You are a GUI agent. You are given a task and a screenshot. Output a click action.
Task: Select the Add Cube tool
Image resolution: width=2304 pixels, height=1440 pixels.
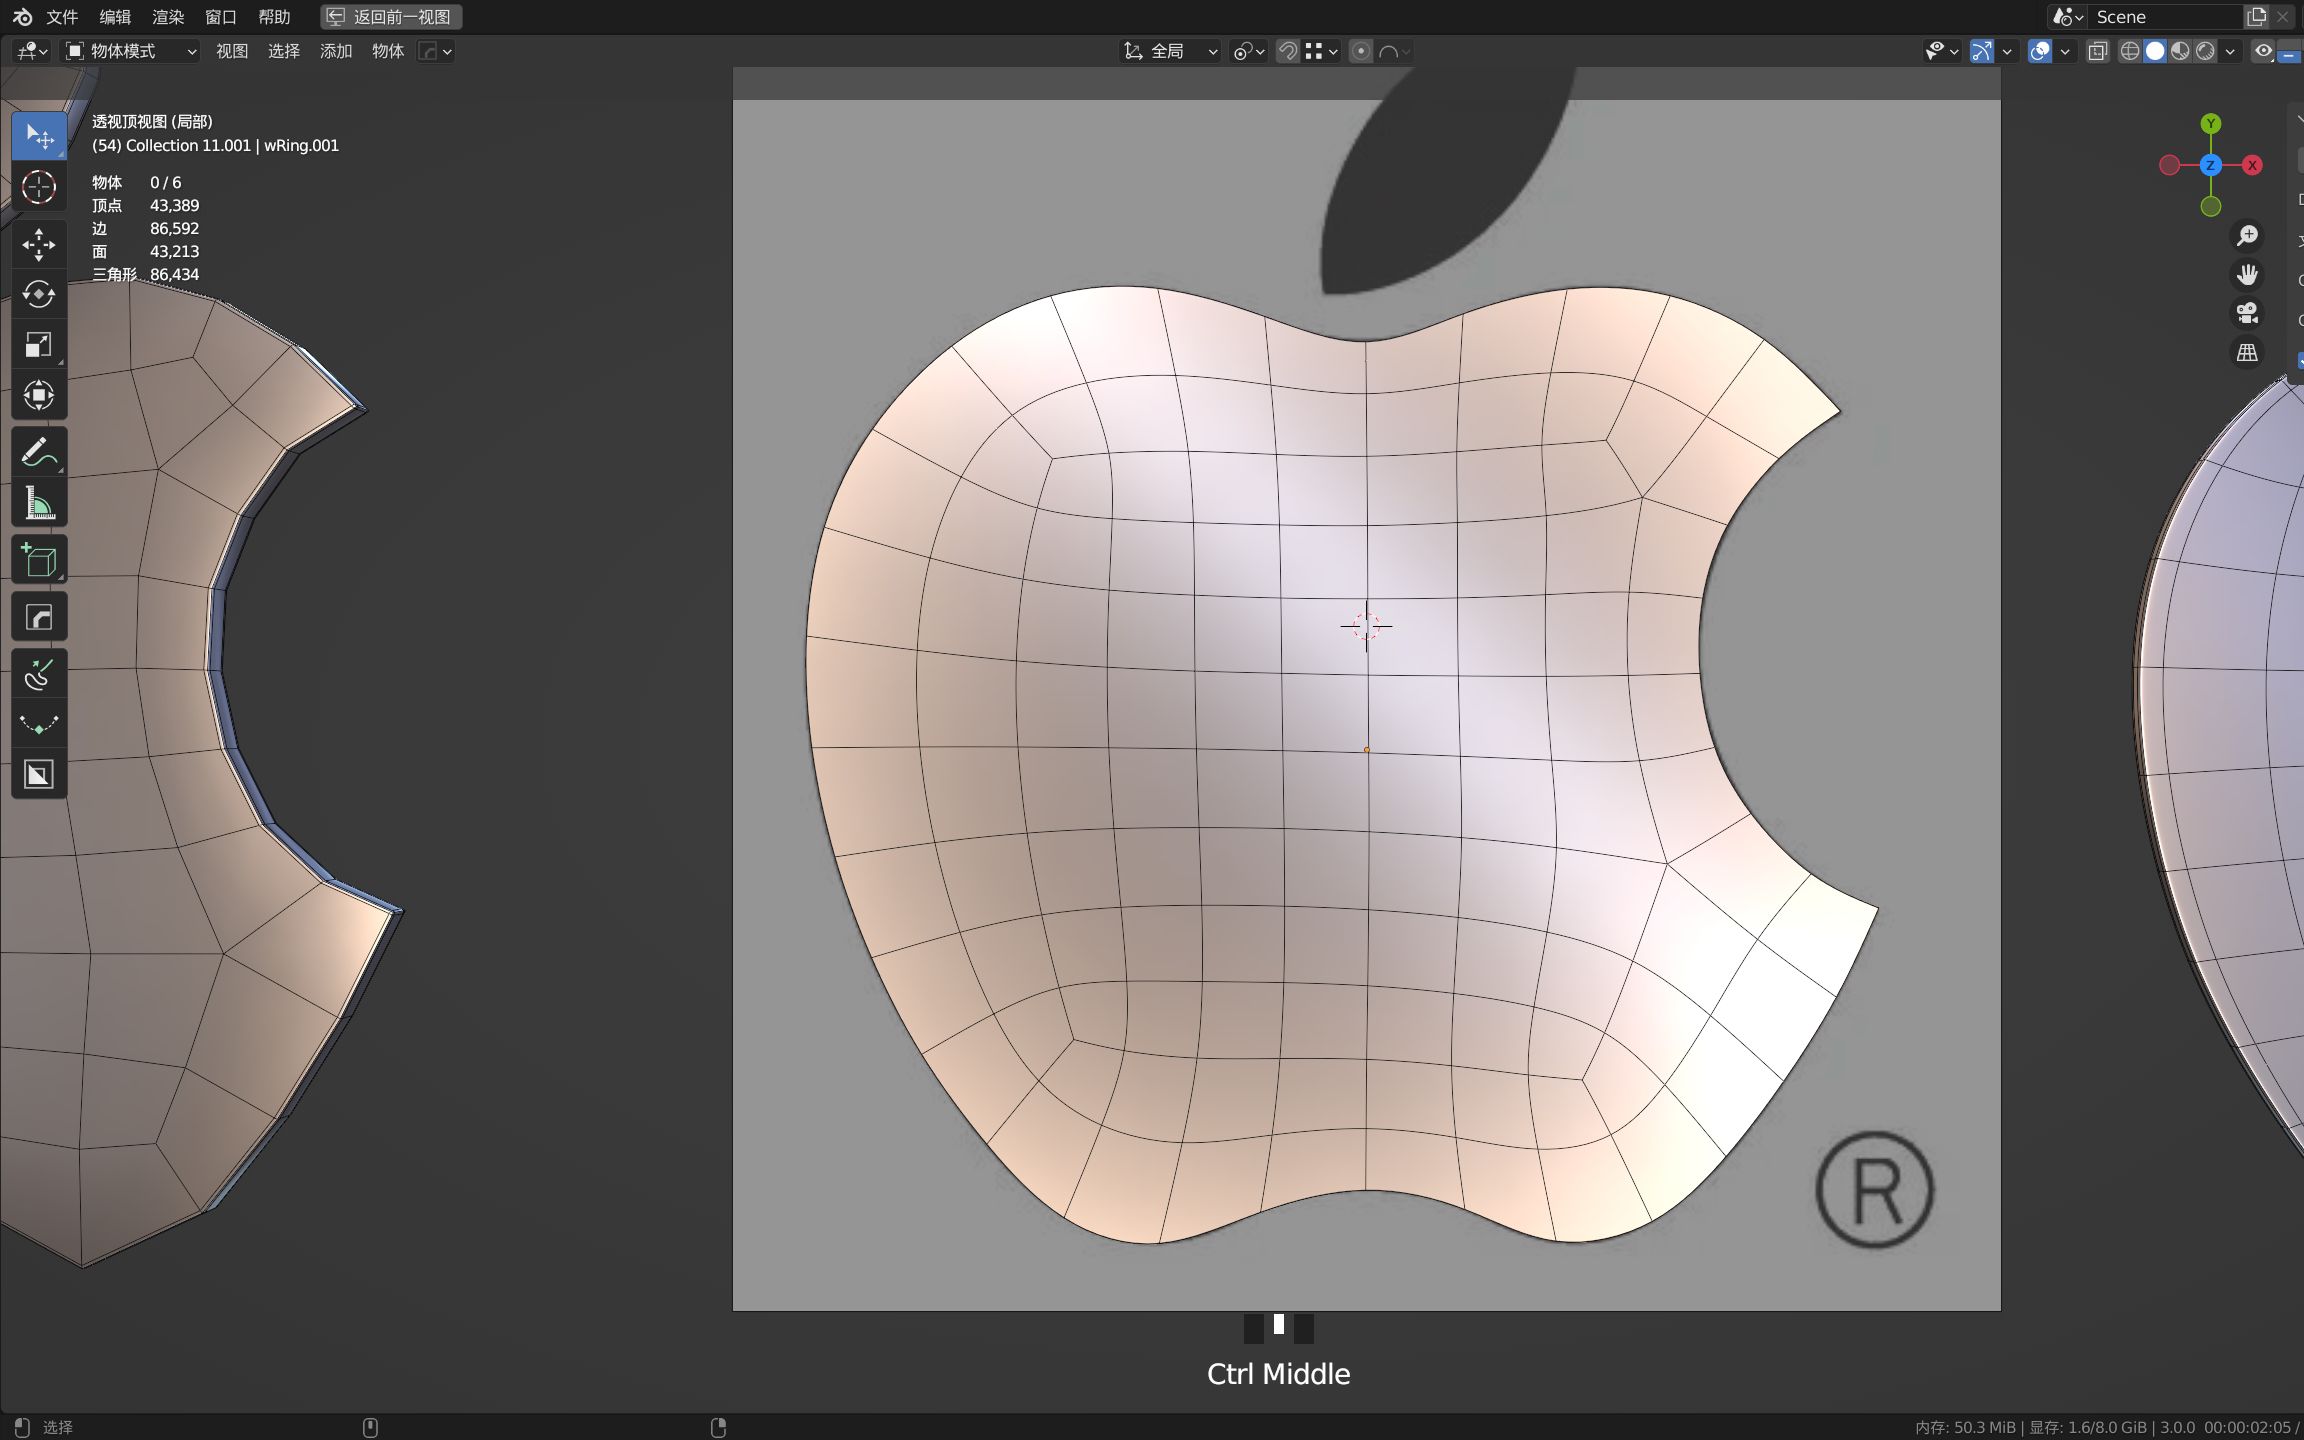39,561
